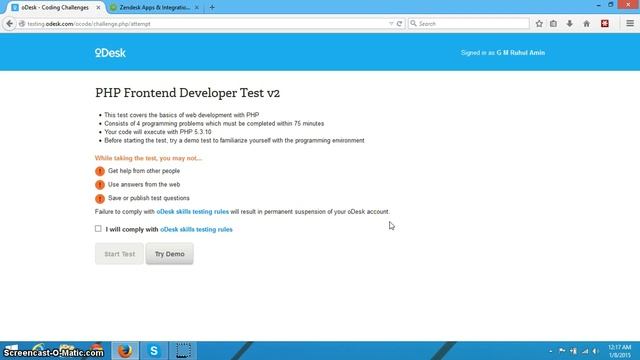Click the screen recorder taskbar icon
This screenshot has height=360, width=640.
pyautogui.click(x=183, y=351)
